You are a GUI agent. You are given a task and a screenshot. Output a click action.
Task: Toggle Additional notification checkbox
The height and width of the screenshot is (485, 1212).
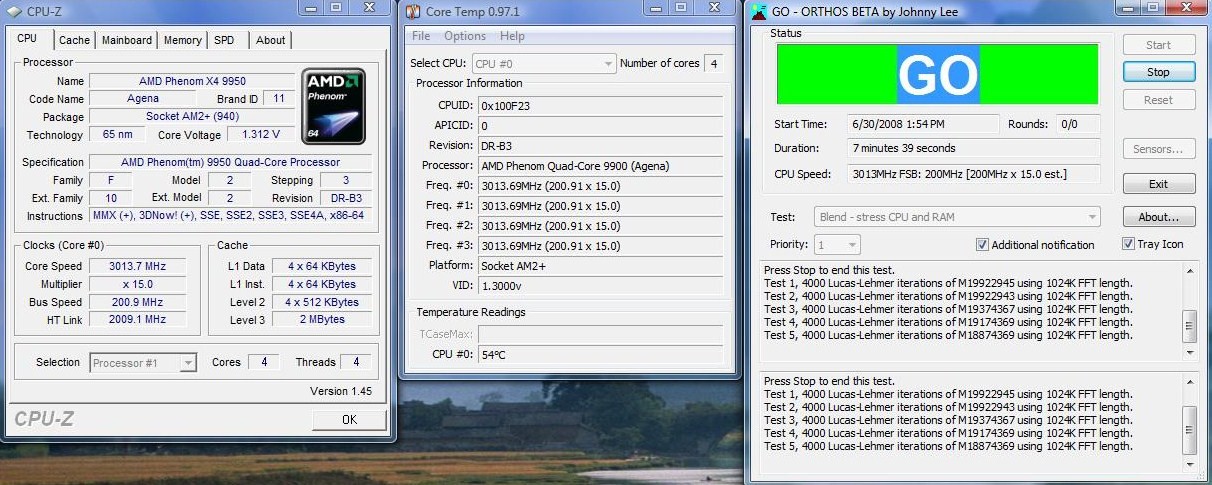(982, 245)
